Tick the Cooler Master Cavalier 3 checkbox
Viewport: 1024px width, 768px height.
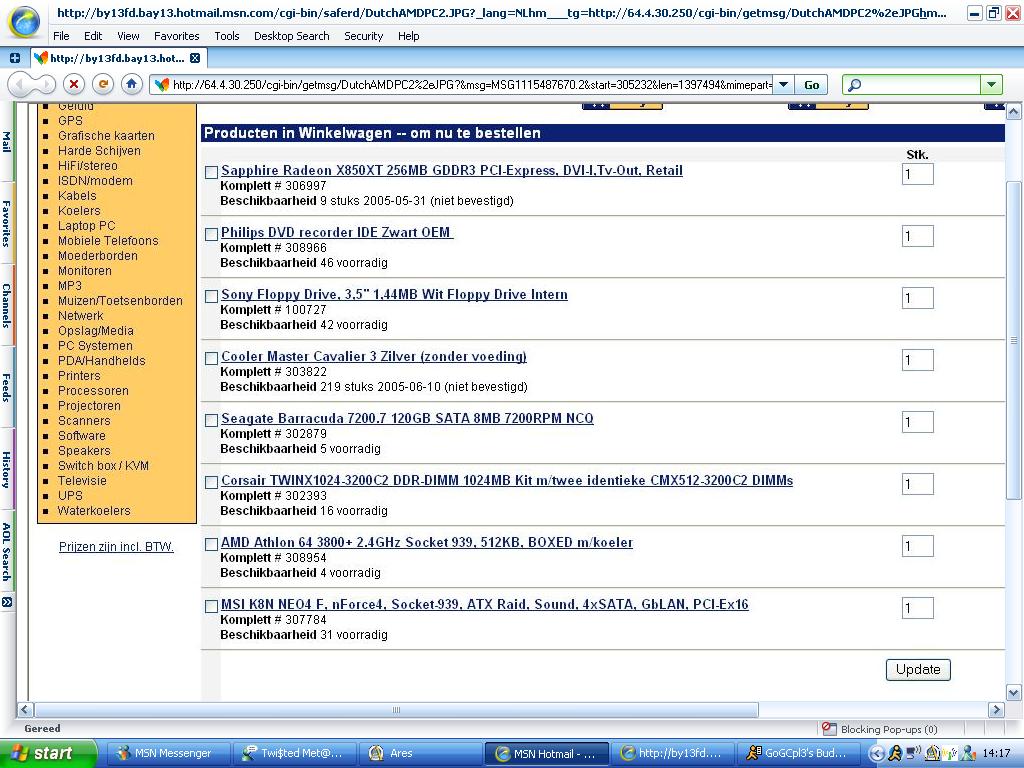pyautogui.click(x=211, y=359)
